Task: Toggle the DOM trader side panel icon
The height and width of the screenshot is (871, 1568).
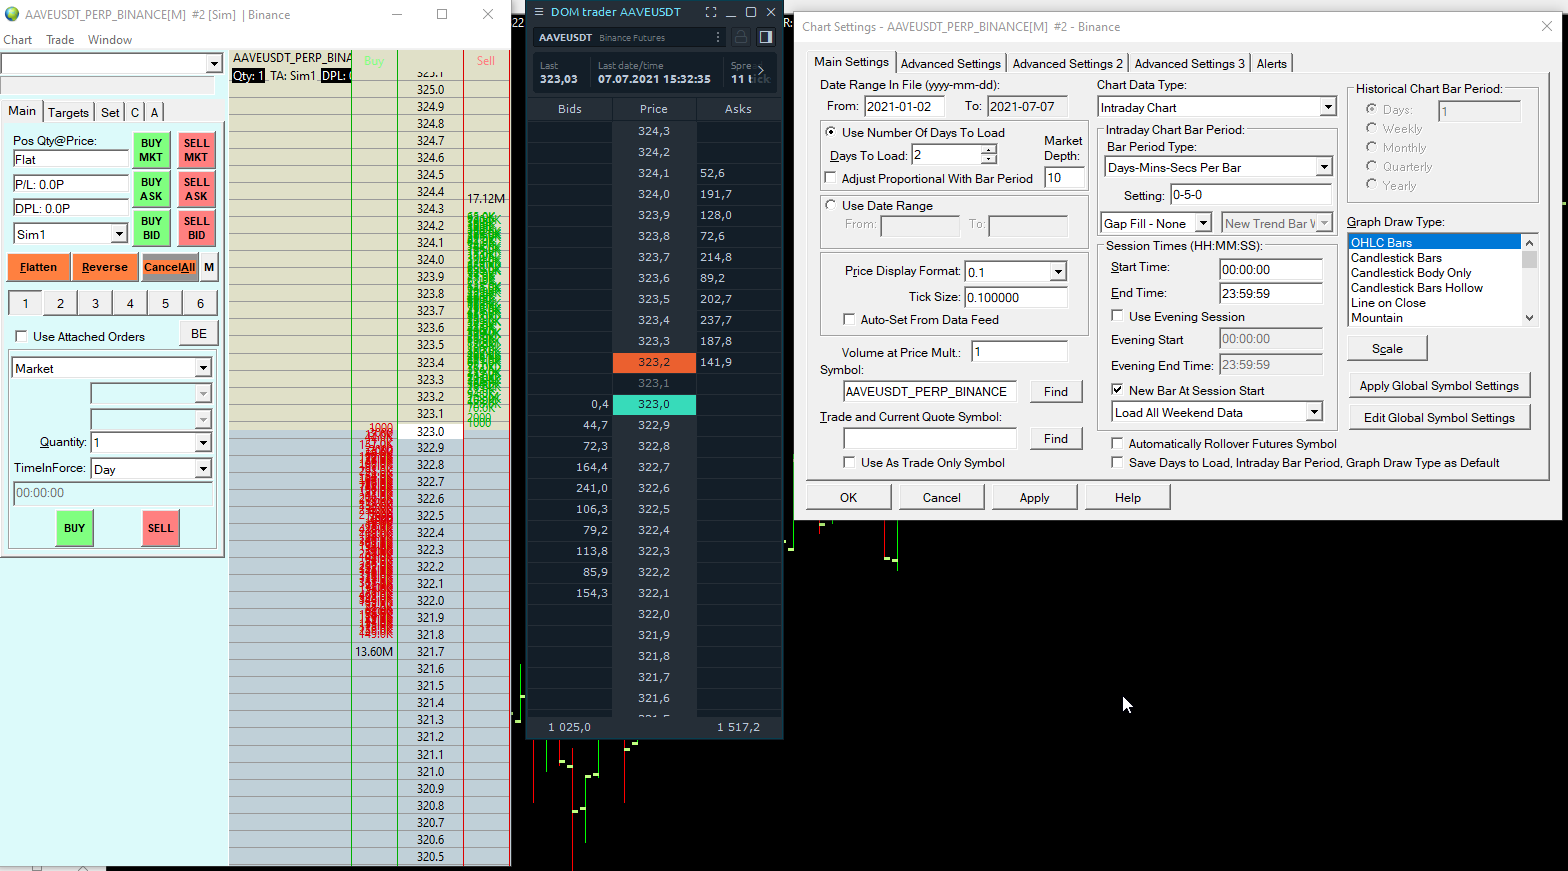Action: click(x=766, y=37)
